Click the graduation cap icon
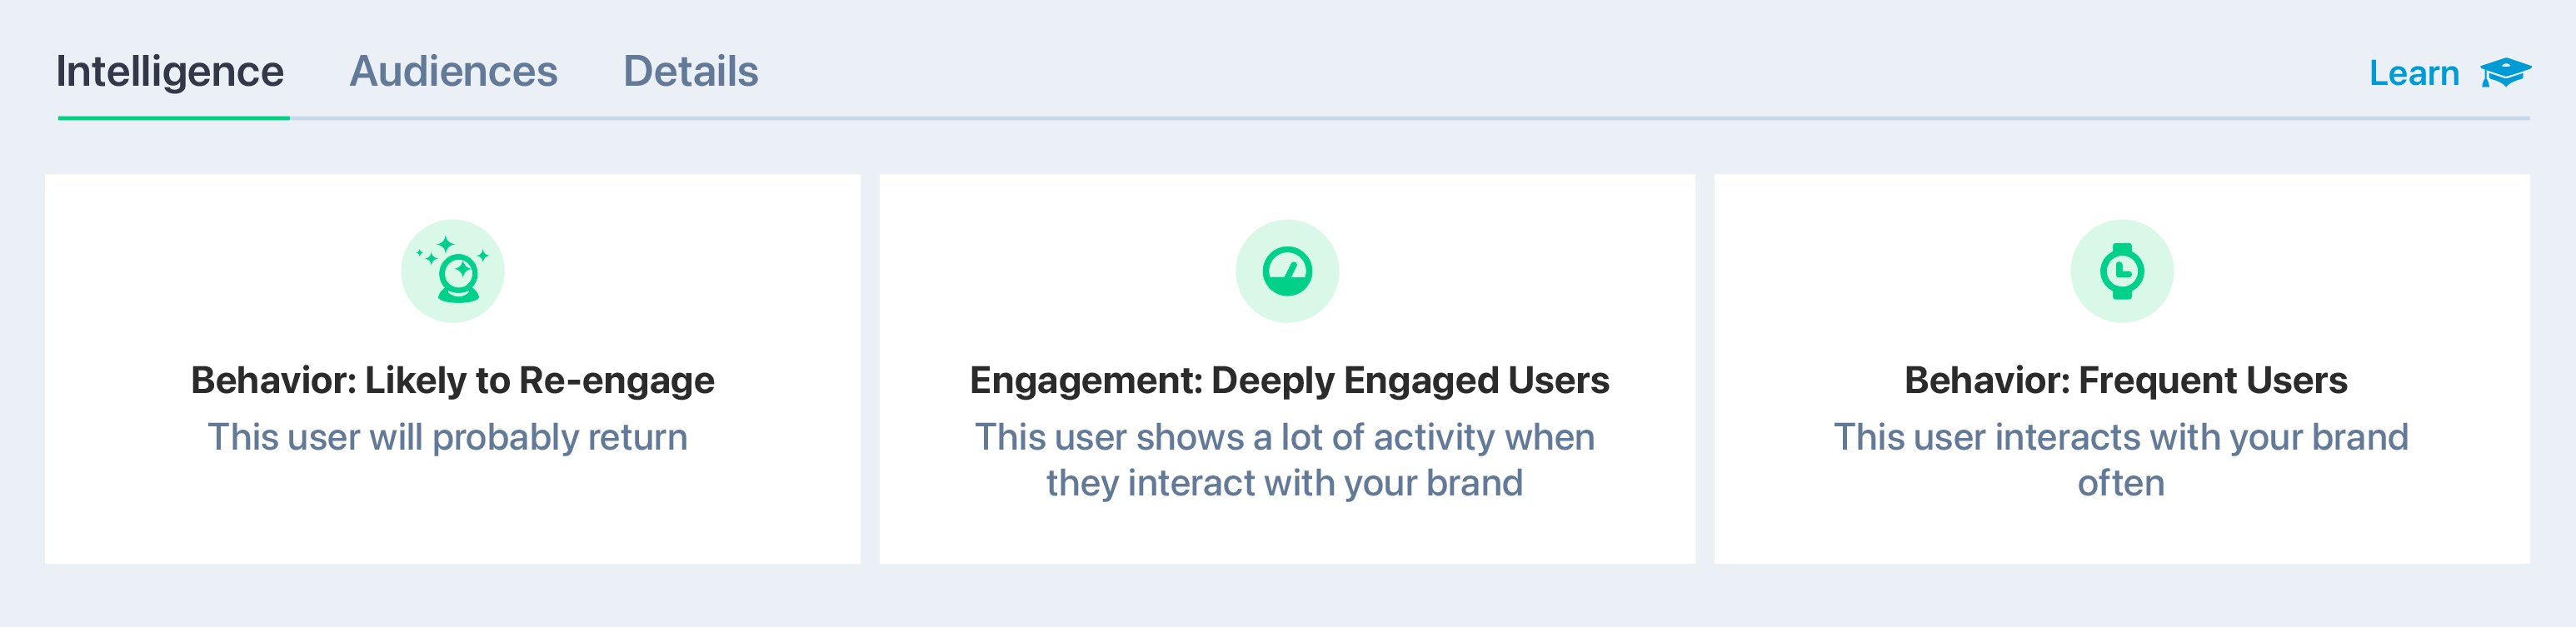The image size is (2576, 627). (2504, 72)
